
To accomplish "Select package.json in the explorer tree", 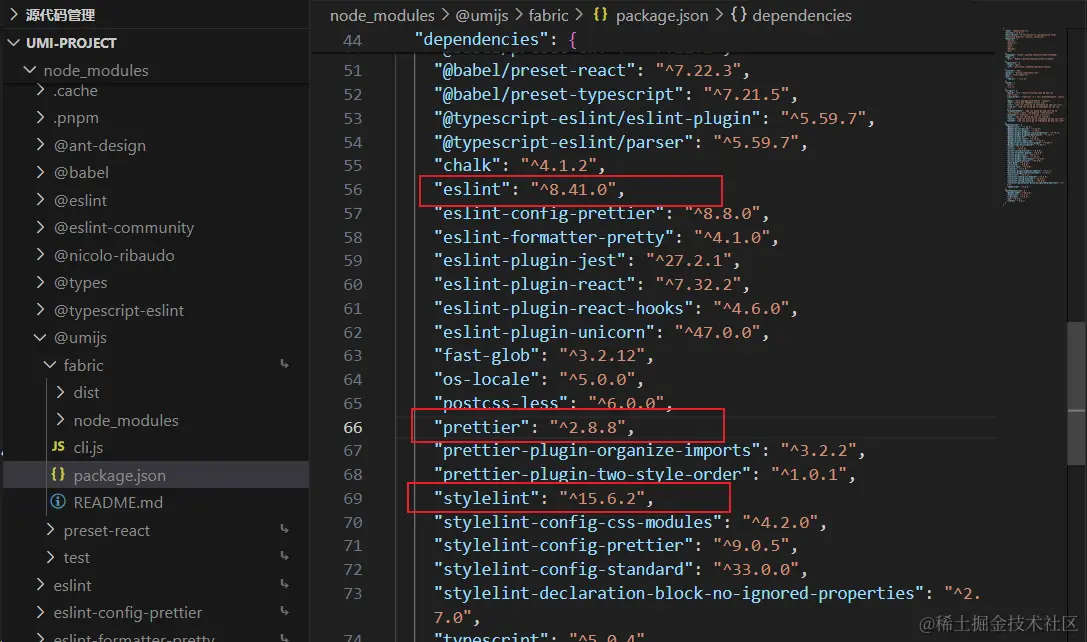I will (119, 476).
